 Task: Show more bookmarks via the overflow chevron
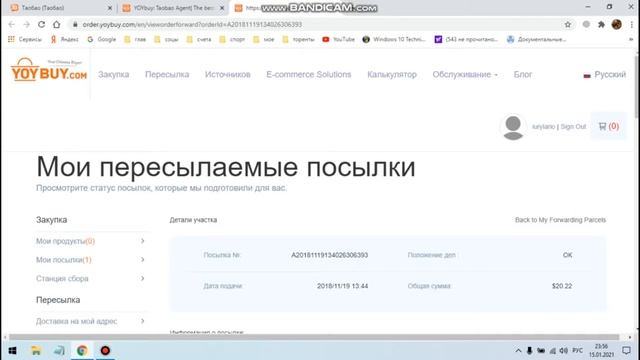(632, 39)
